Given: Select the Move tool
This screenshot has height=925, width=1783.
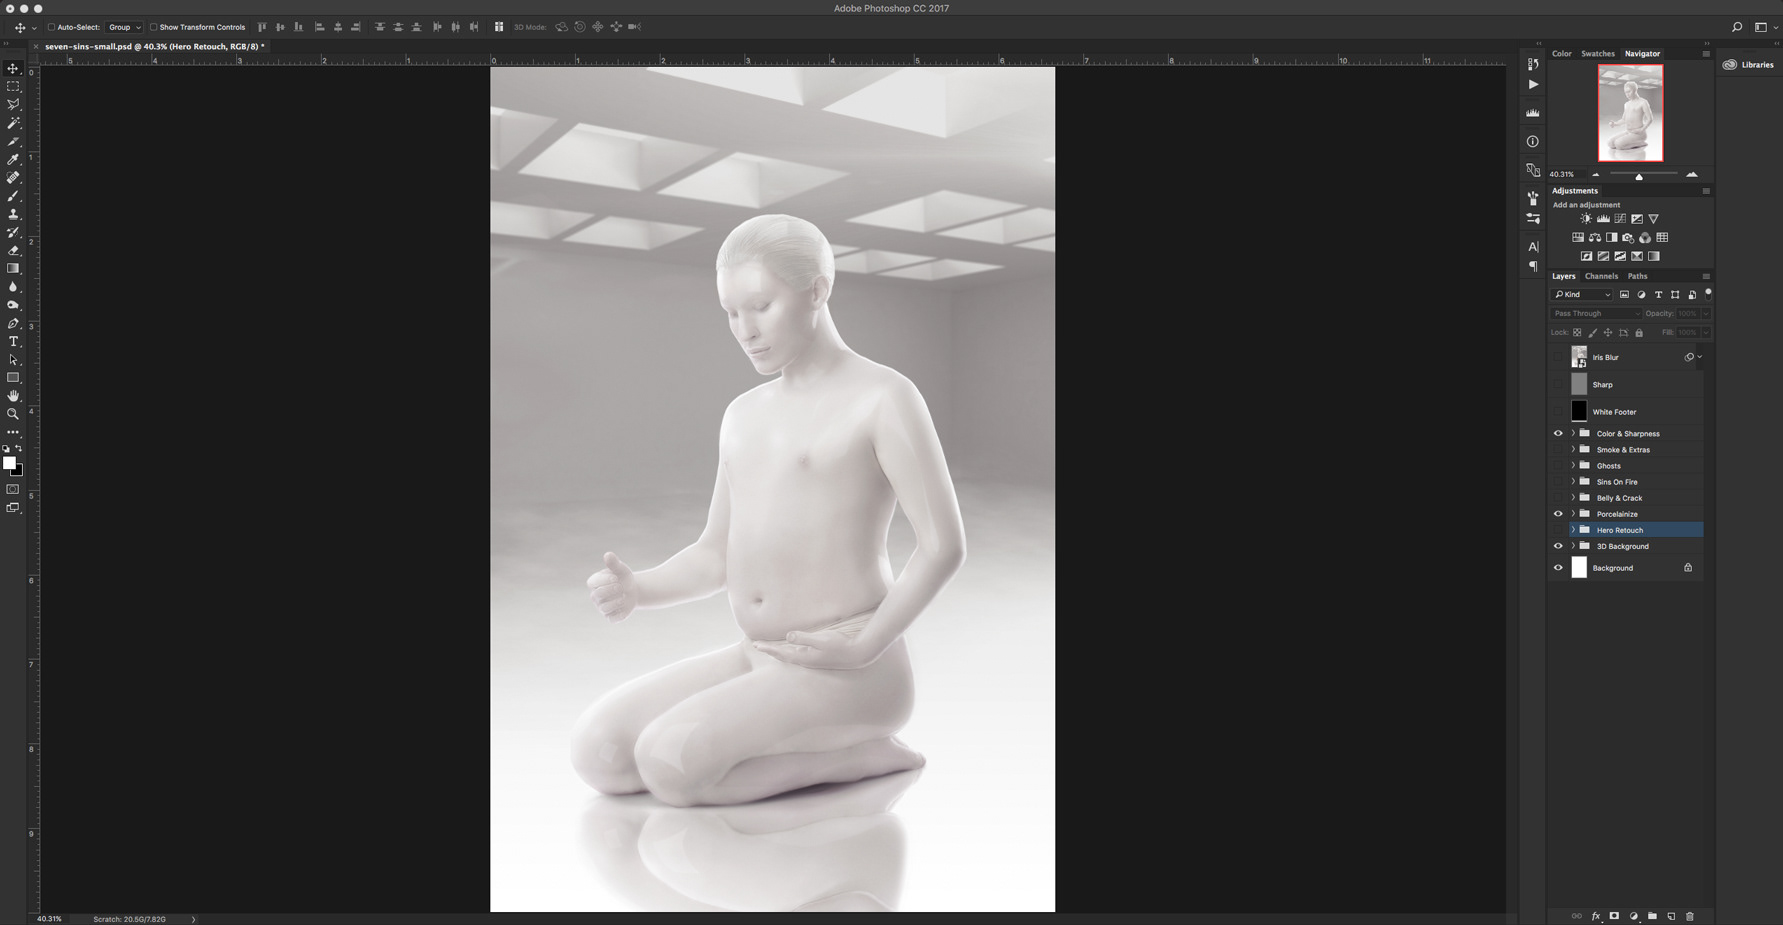Looking at the screenshot, I should tap(13, 68).
